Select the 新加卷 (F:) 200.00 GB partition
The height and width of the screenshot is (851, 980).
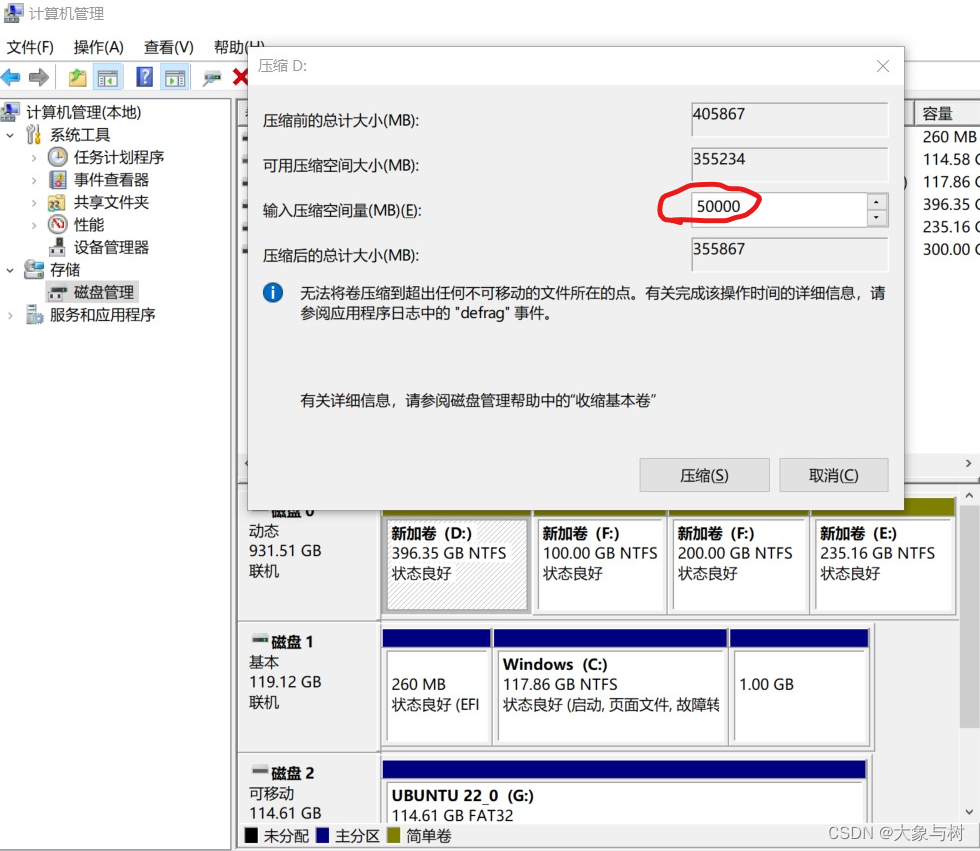pyautogui.click(x=738, y=564)
